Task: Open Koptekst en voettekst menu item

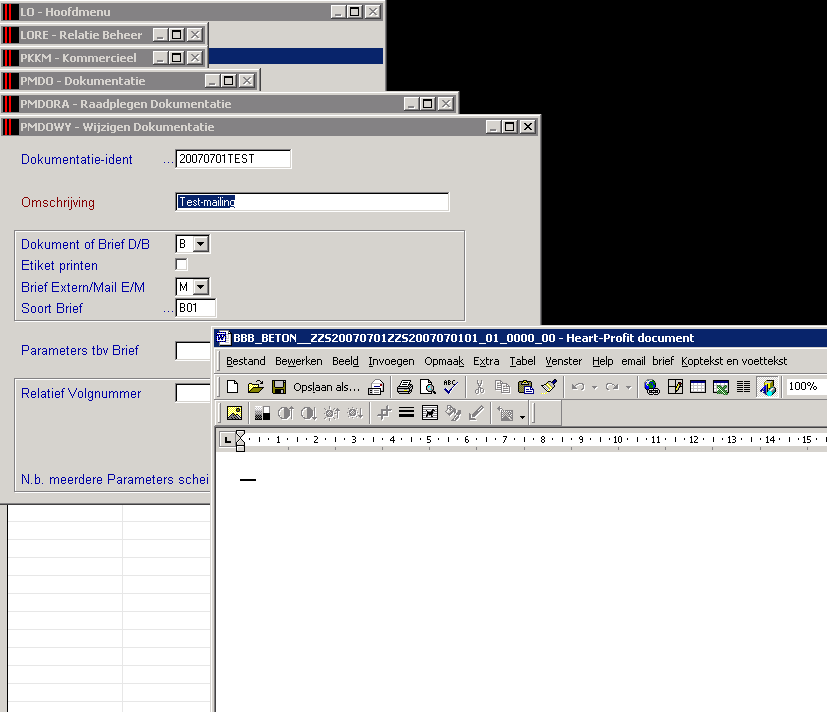Action: (x=734, y=361)
